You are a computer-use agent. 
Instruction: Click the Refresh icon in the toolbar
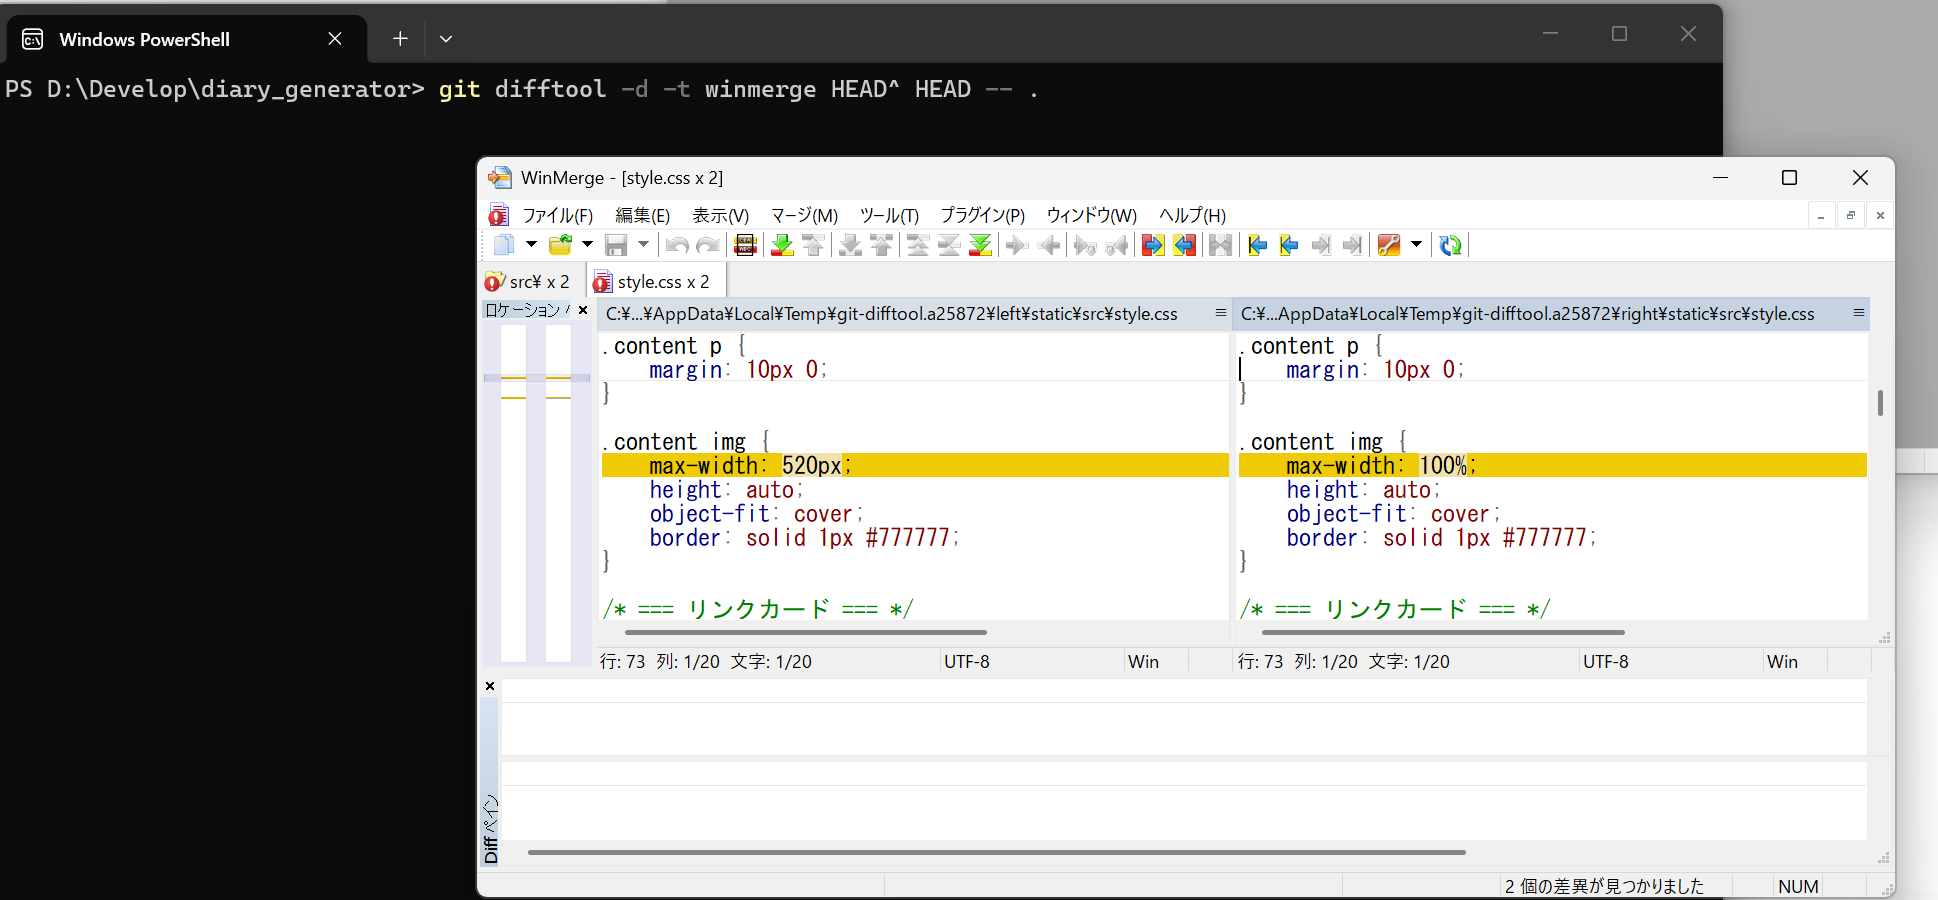click(1450, 245)
